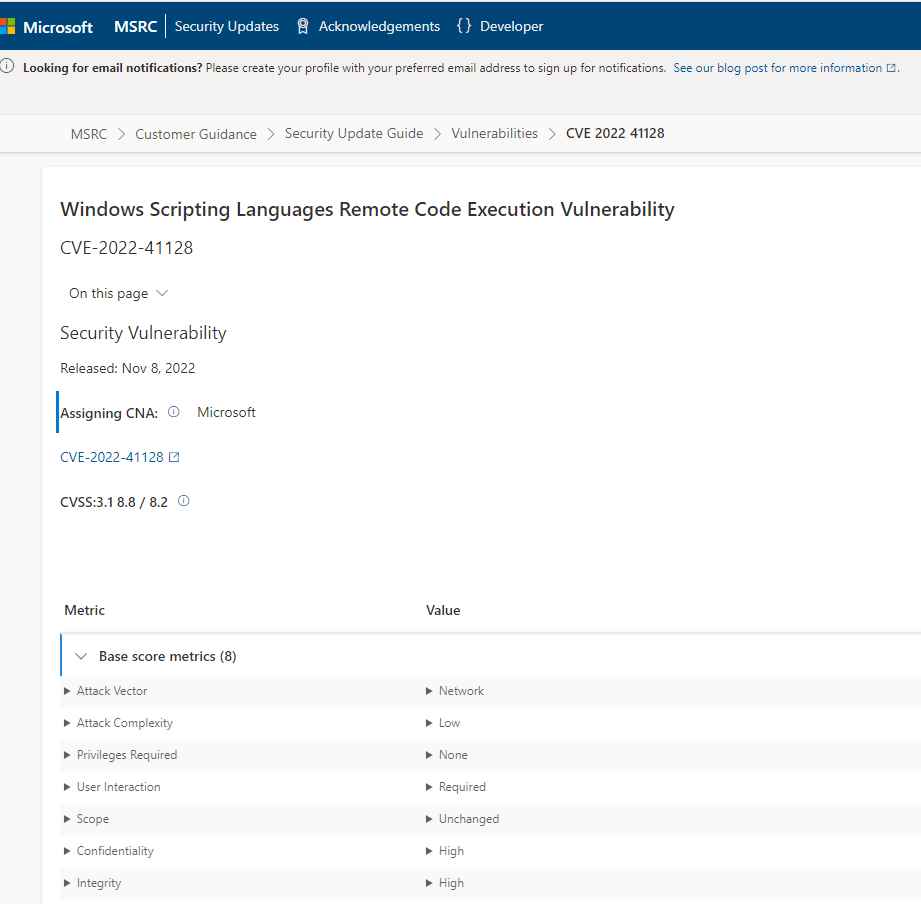Click the external link icon beside CVE-2022-41128 link

point(174,457)
